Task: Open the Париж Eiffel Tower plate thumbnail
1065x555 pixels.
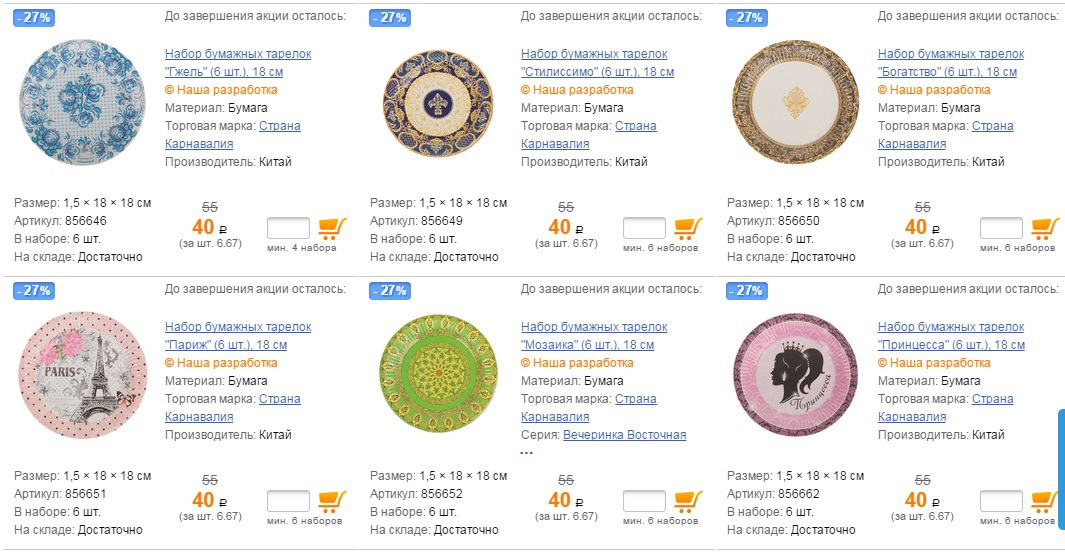Action: tap(82, 374)
